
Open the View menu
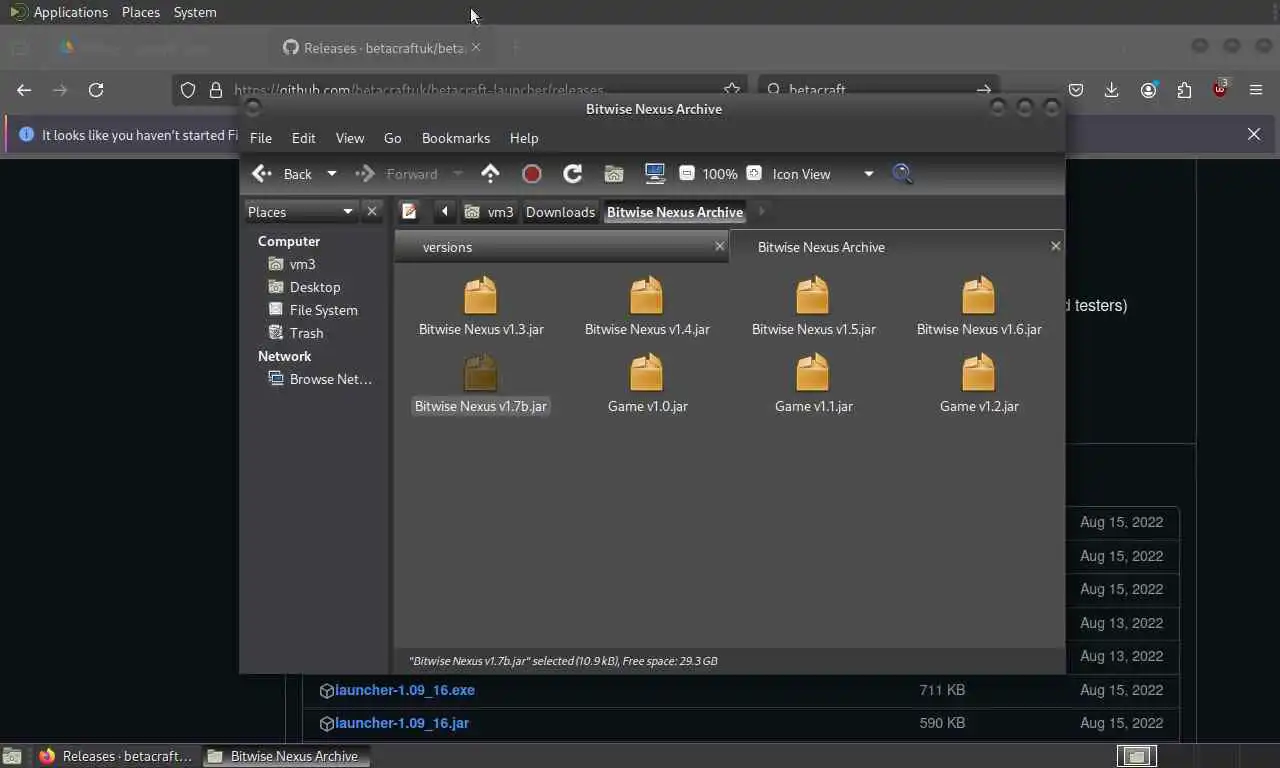(x=350, y=138)
